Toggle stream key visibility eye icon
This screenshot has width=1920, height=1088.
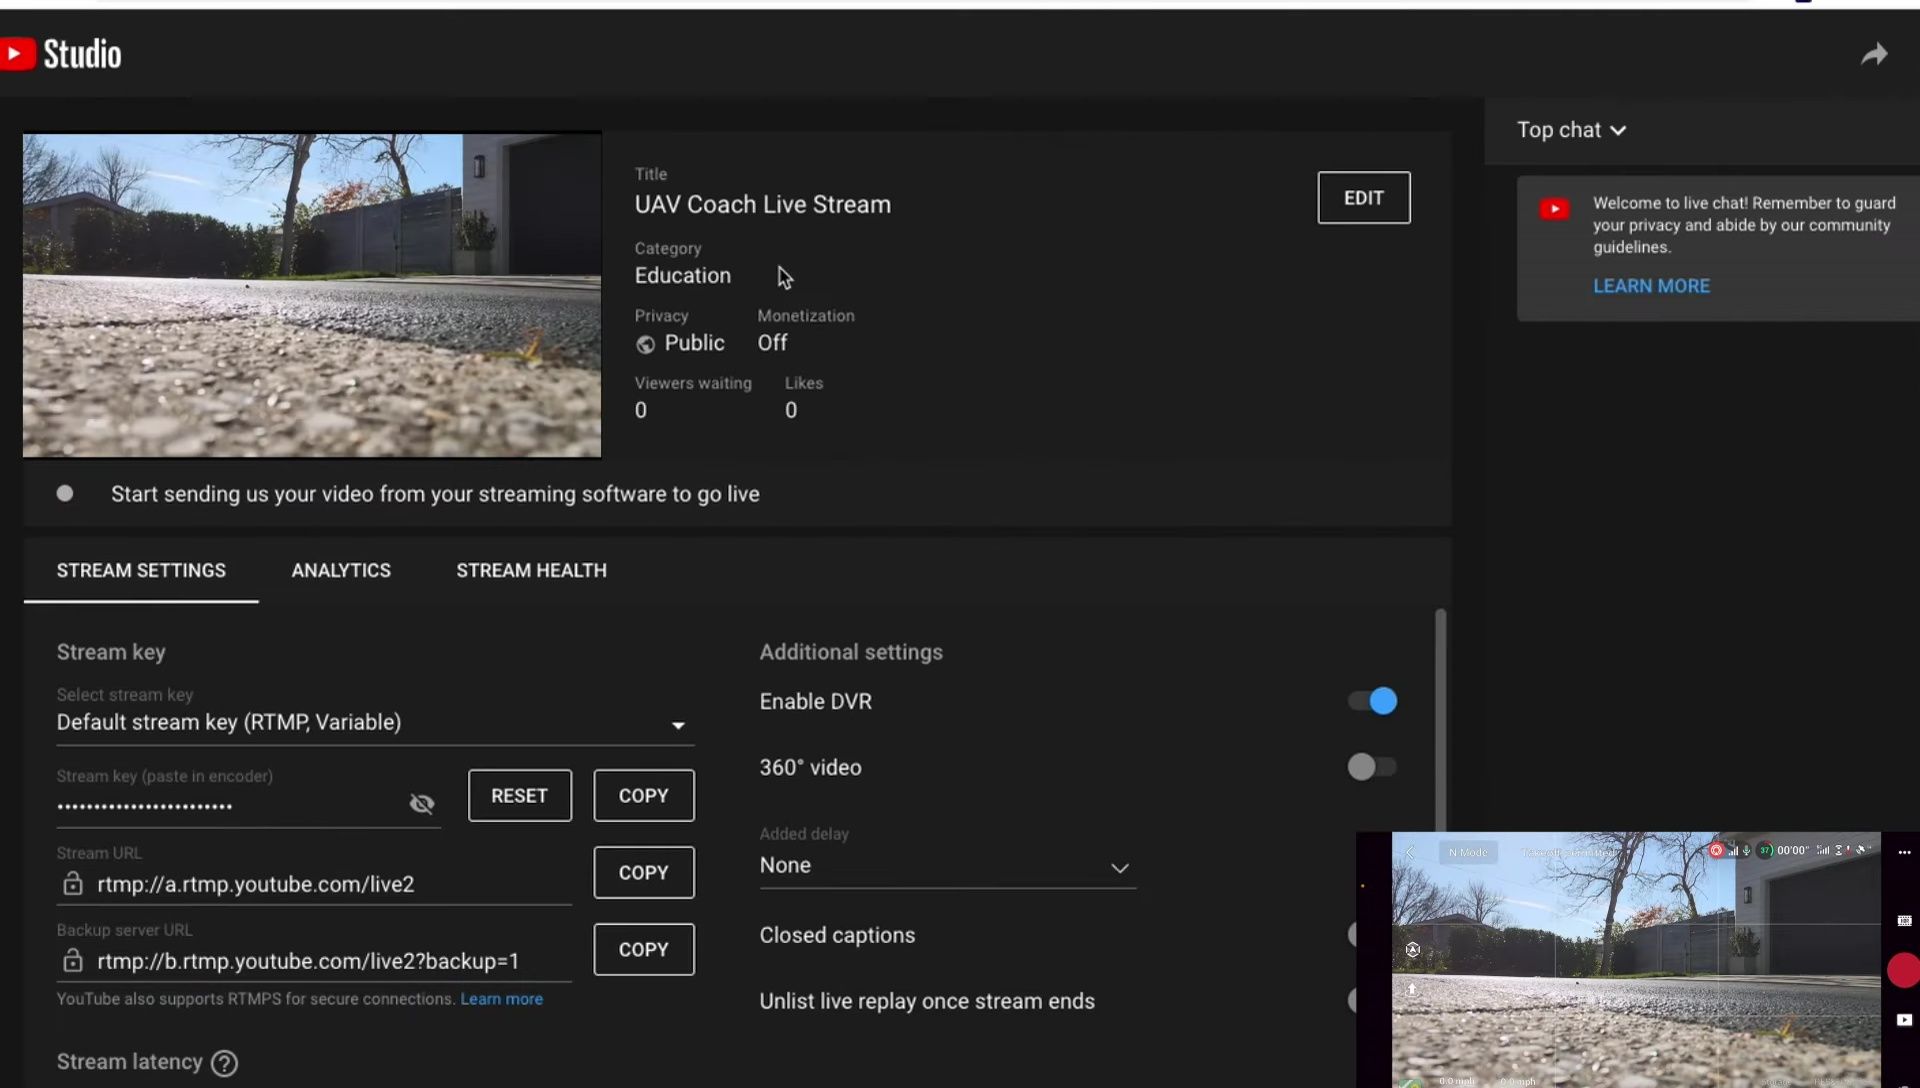pos(422,804)
